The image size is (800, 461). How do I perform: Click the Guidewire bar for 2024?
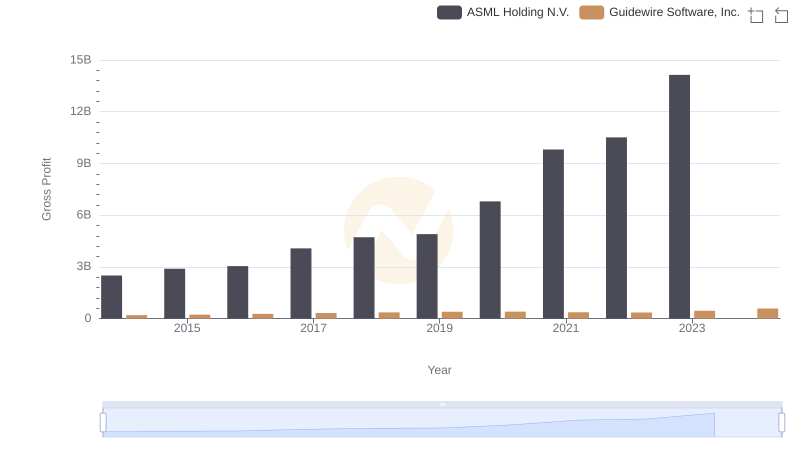coord(767,314)
